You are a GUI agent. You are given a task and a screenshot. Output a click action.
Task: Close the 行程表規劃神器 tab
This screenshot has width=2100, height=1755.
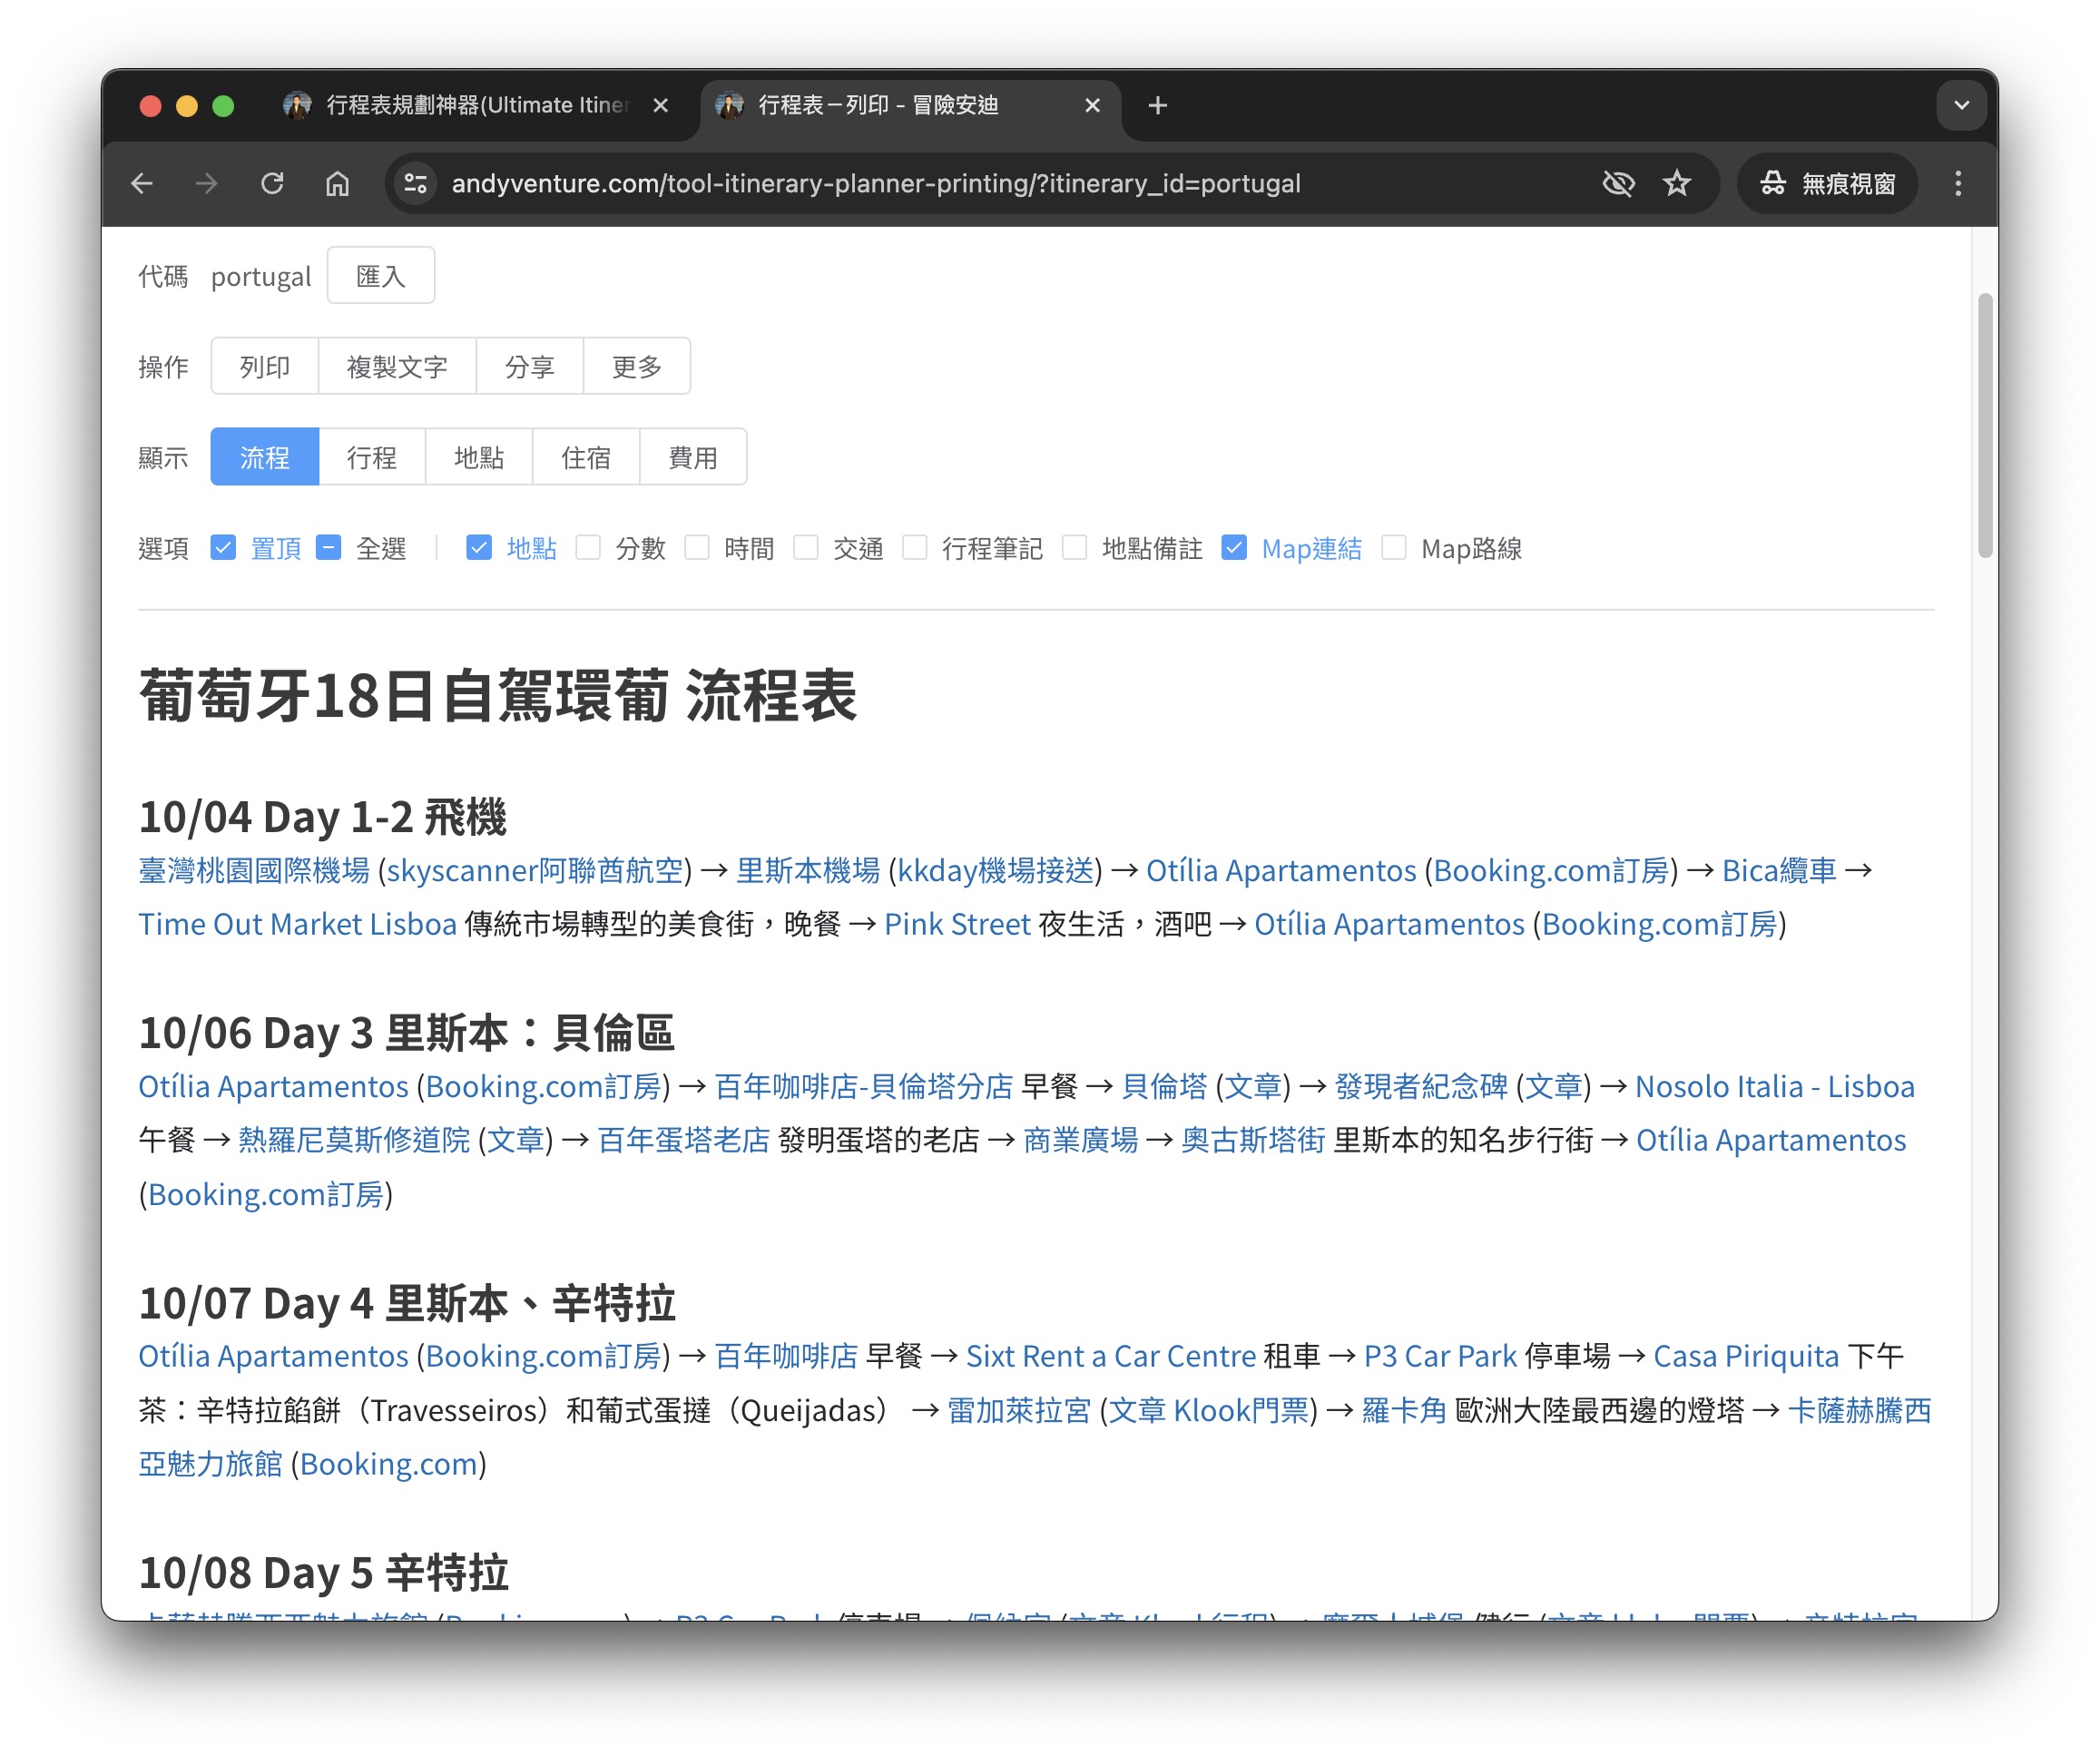[660, 105]
